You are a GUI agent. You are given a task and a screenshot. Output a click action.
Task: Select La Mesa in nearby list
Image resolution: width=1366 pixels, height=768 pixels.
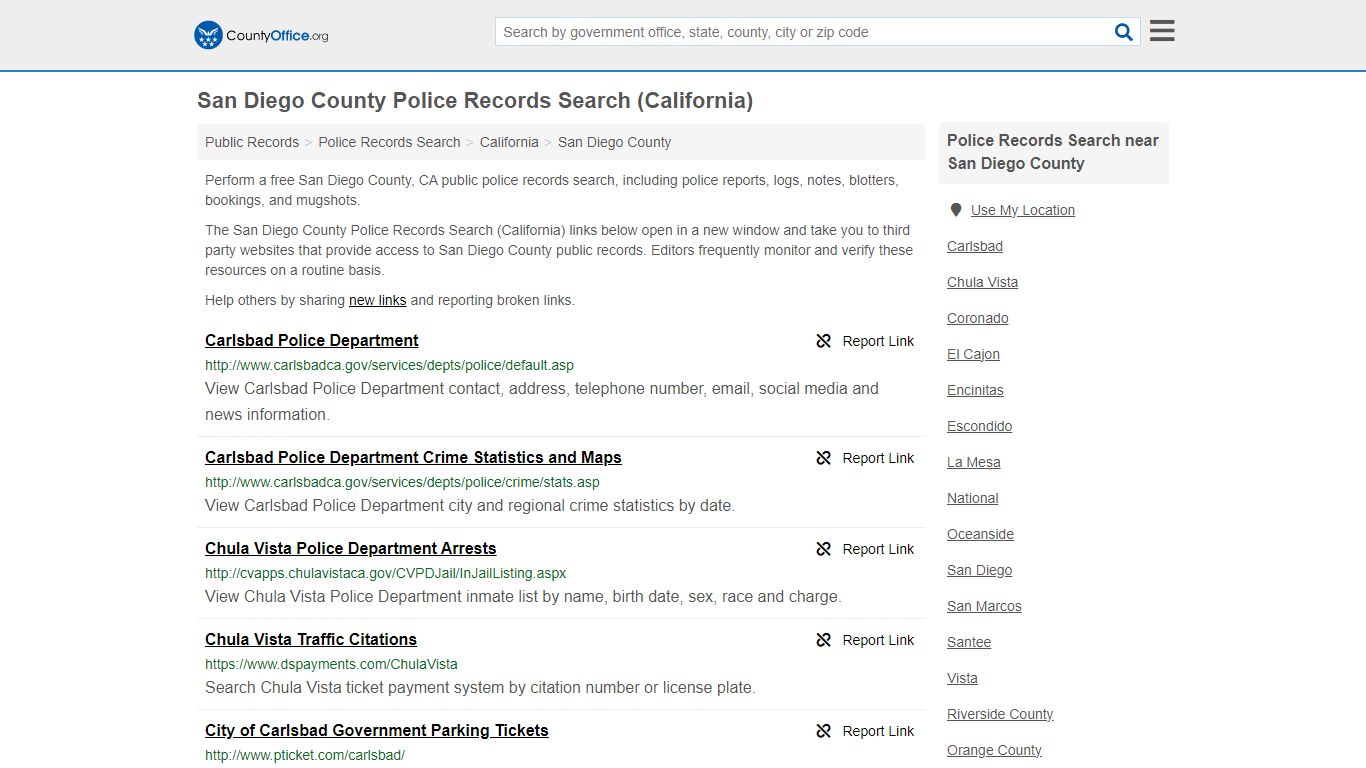[x=974, y=462]
